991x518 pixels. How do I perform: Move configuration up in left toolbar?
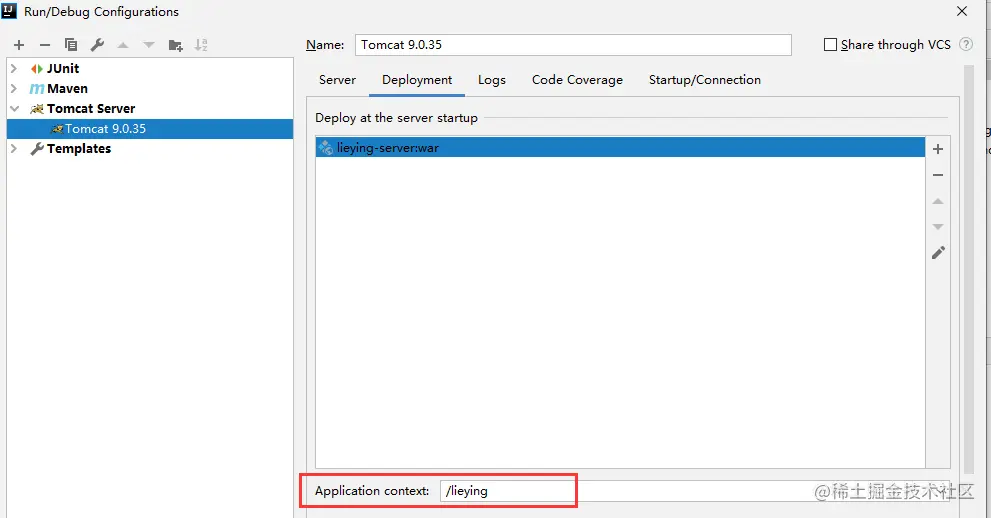point(123,45)
